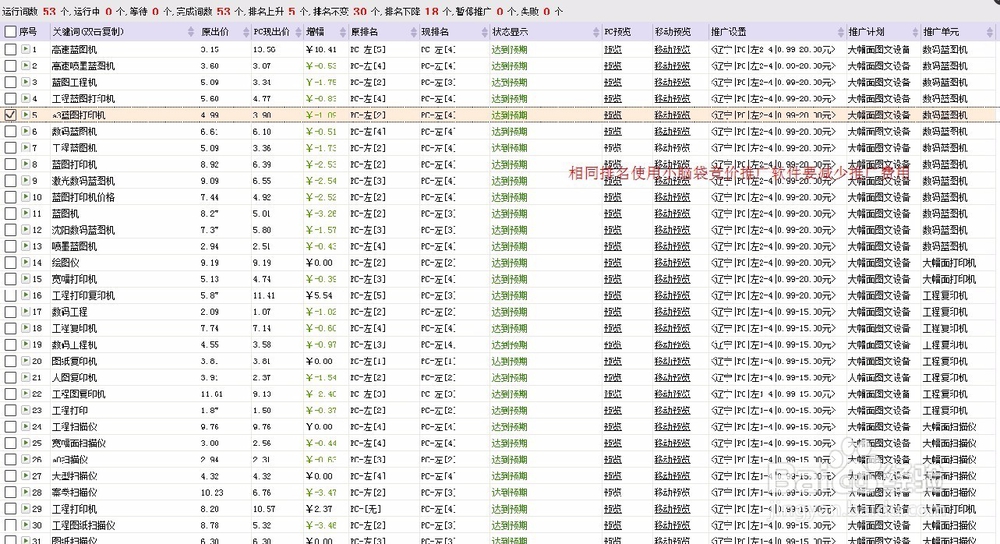Tick the select-all checkbox in 序号 header
Screen dimensions: 1000x544
10,31
